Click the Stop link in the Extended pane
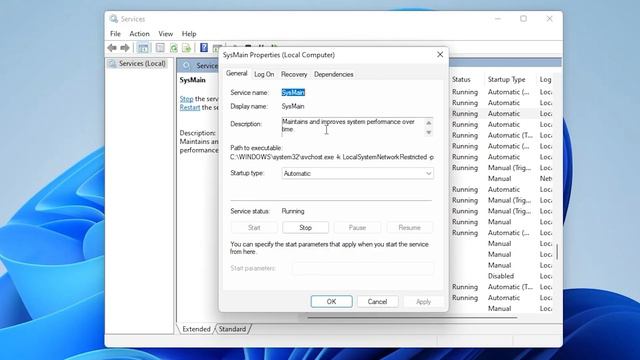This screenshot has width=640, height=360. [187, 99]
